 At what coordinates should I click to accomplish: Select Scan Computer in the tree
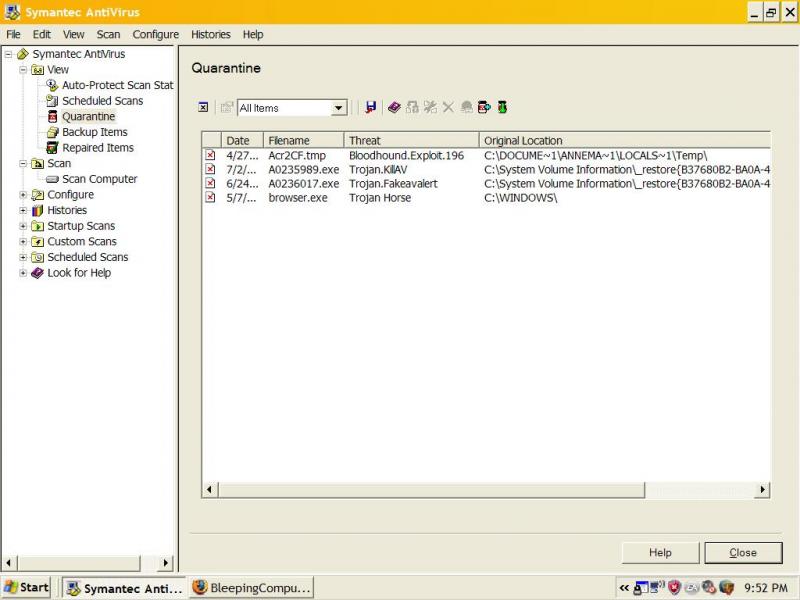(x=99, y=179)
